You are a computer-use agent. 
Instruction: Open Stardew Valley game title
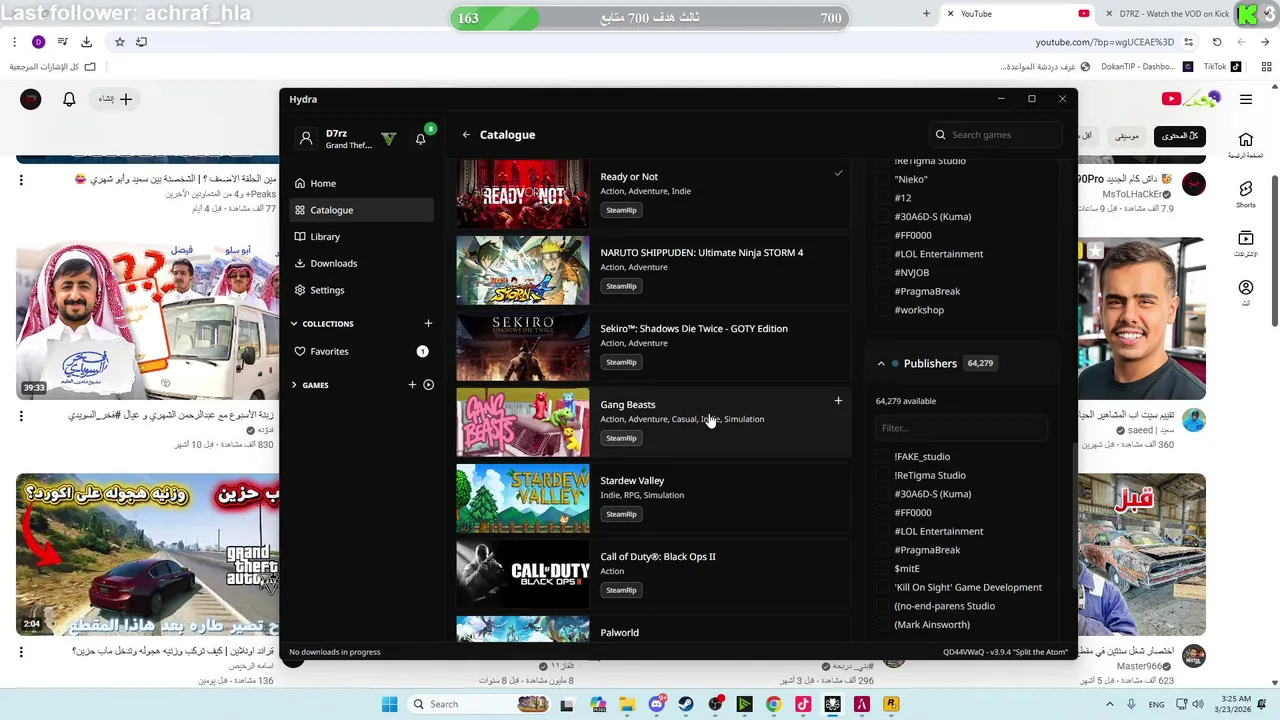pyautogui.click(x=632, y=481)
